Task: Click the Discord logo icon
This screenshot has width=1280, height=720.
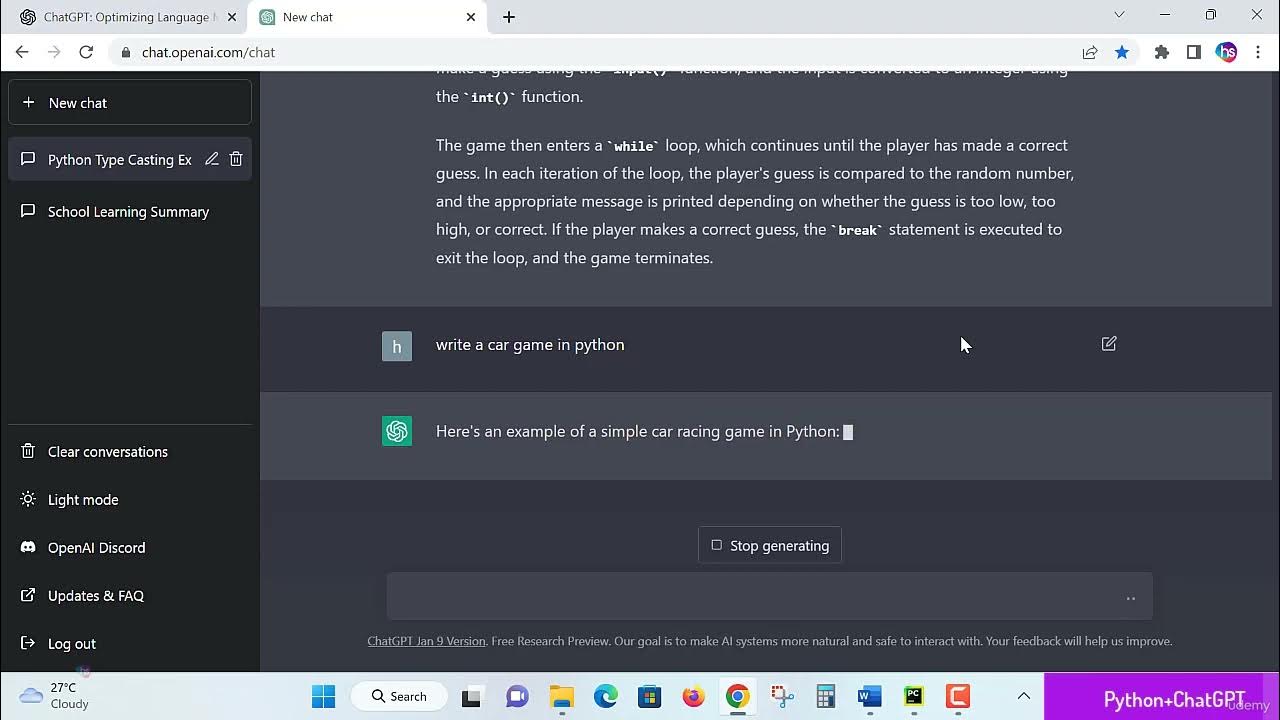Action: [28, 547]
